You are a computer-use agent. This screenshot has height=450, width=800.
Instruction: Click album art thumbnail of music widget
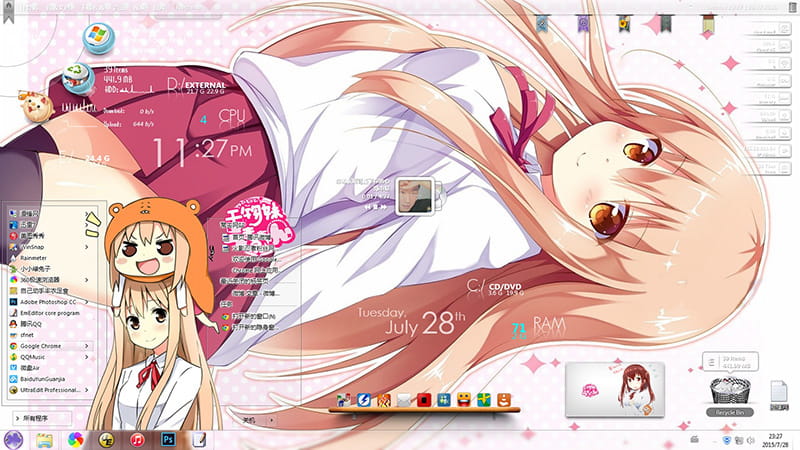tap(414, 196)
